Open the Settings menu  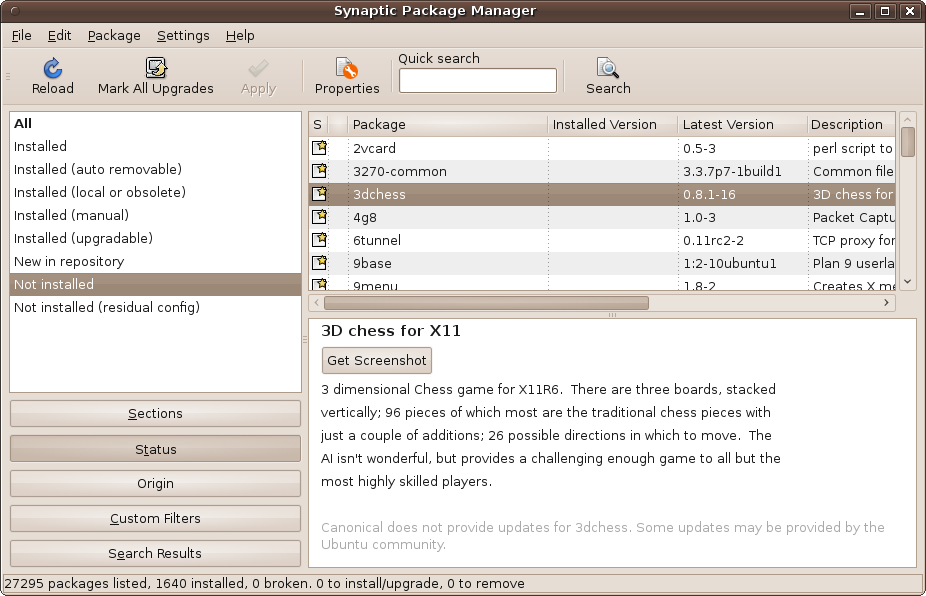183,35
